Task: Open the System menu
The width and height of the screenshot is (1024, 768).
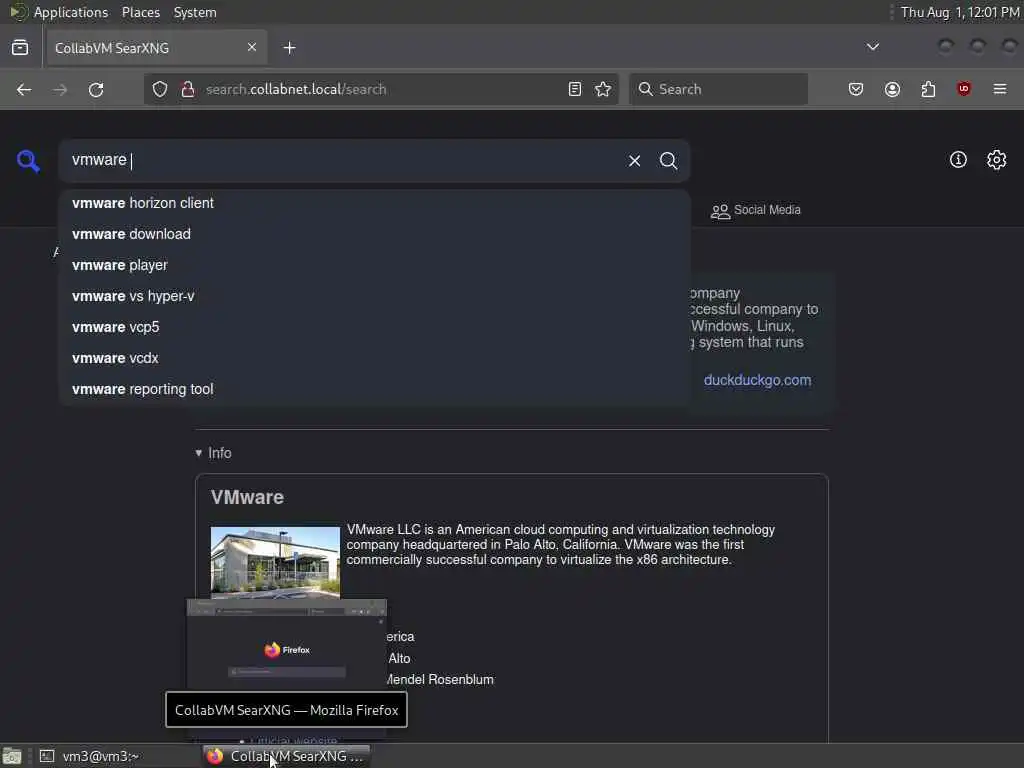Action: click(x=195, y=12)
